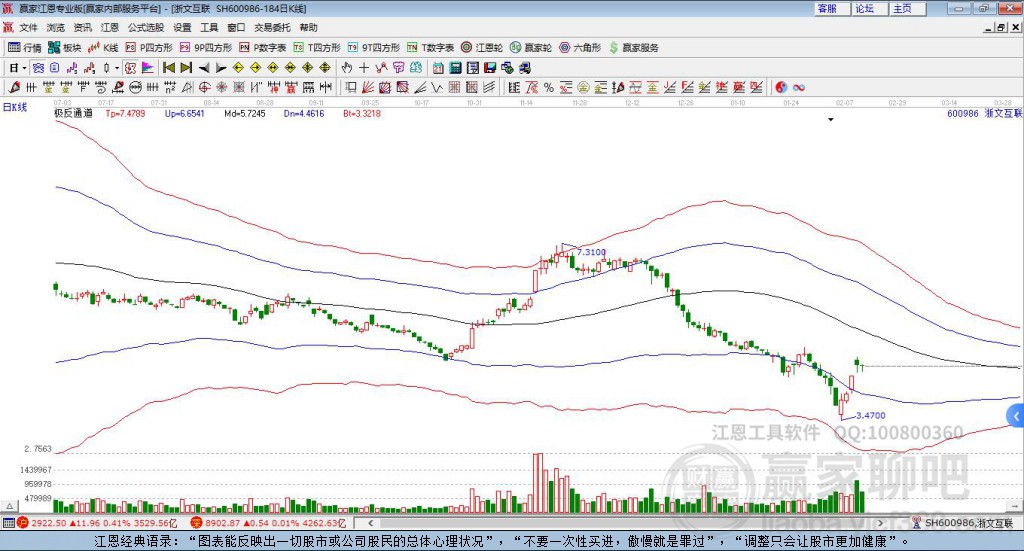
Task: Open the calculator icon
Action: tap(455, 68)
